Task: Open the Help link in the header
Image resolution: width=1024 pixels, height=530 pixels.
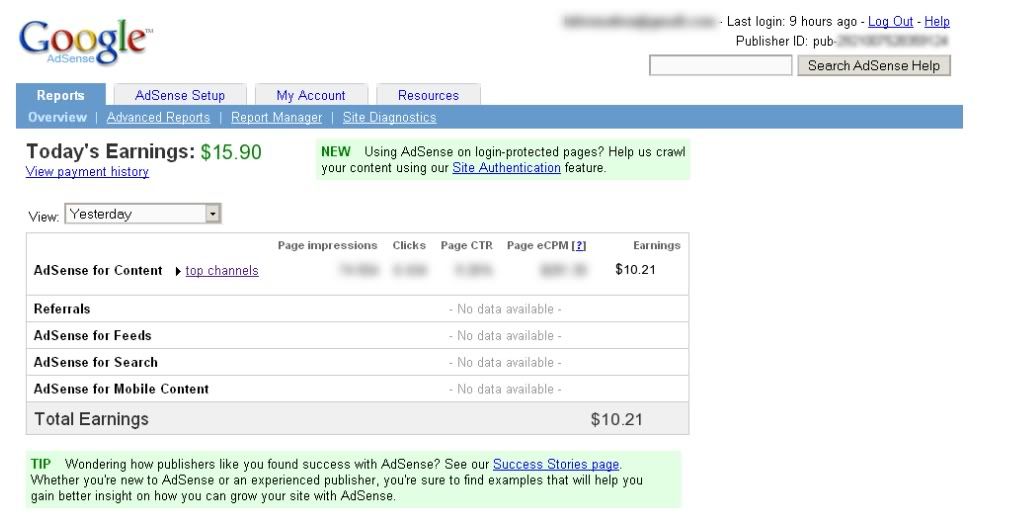Action: [937, 22]
